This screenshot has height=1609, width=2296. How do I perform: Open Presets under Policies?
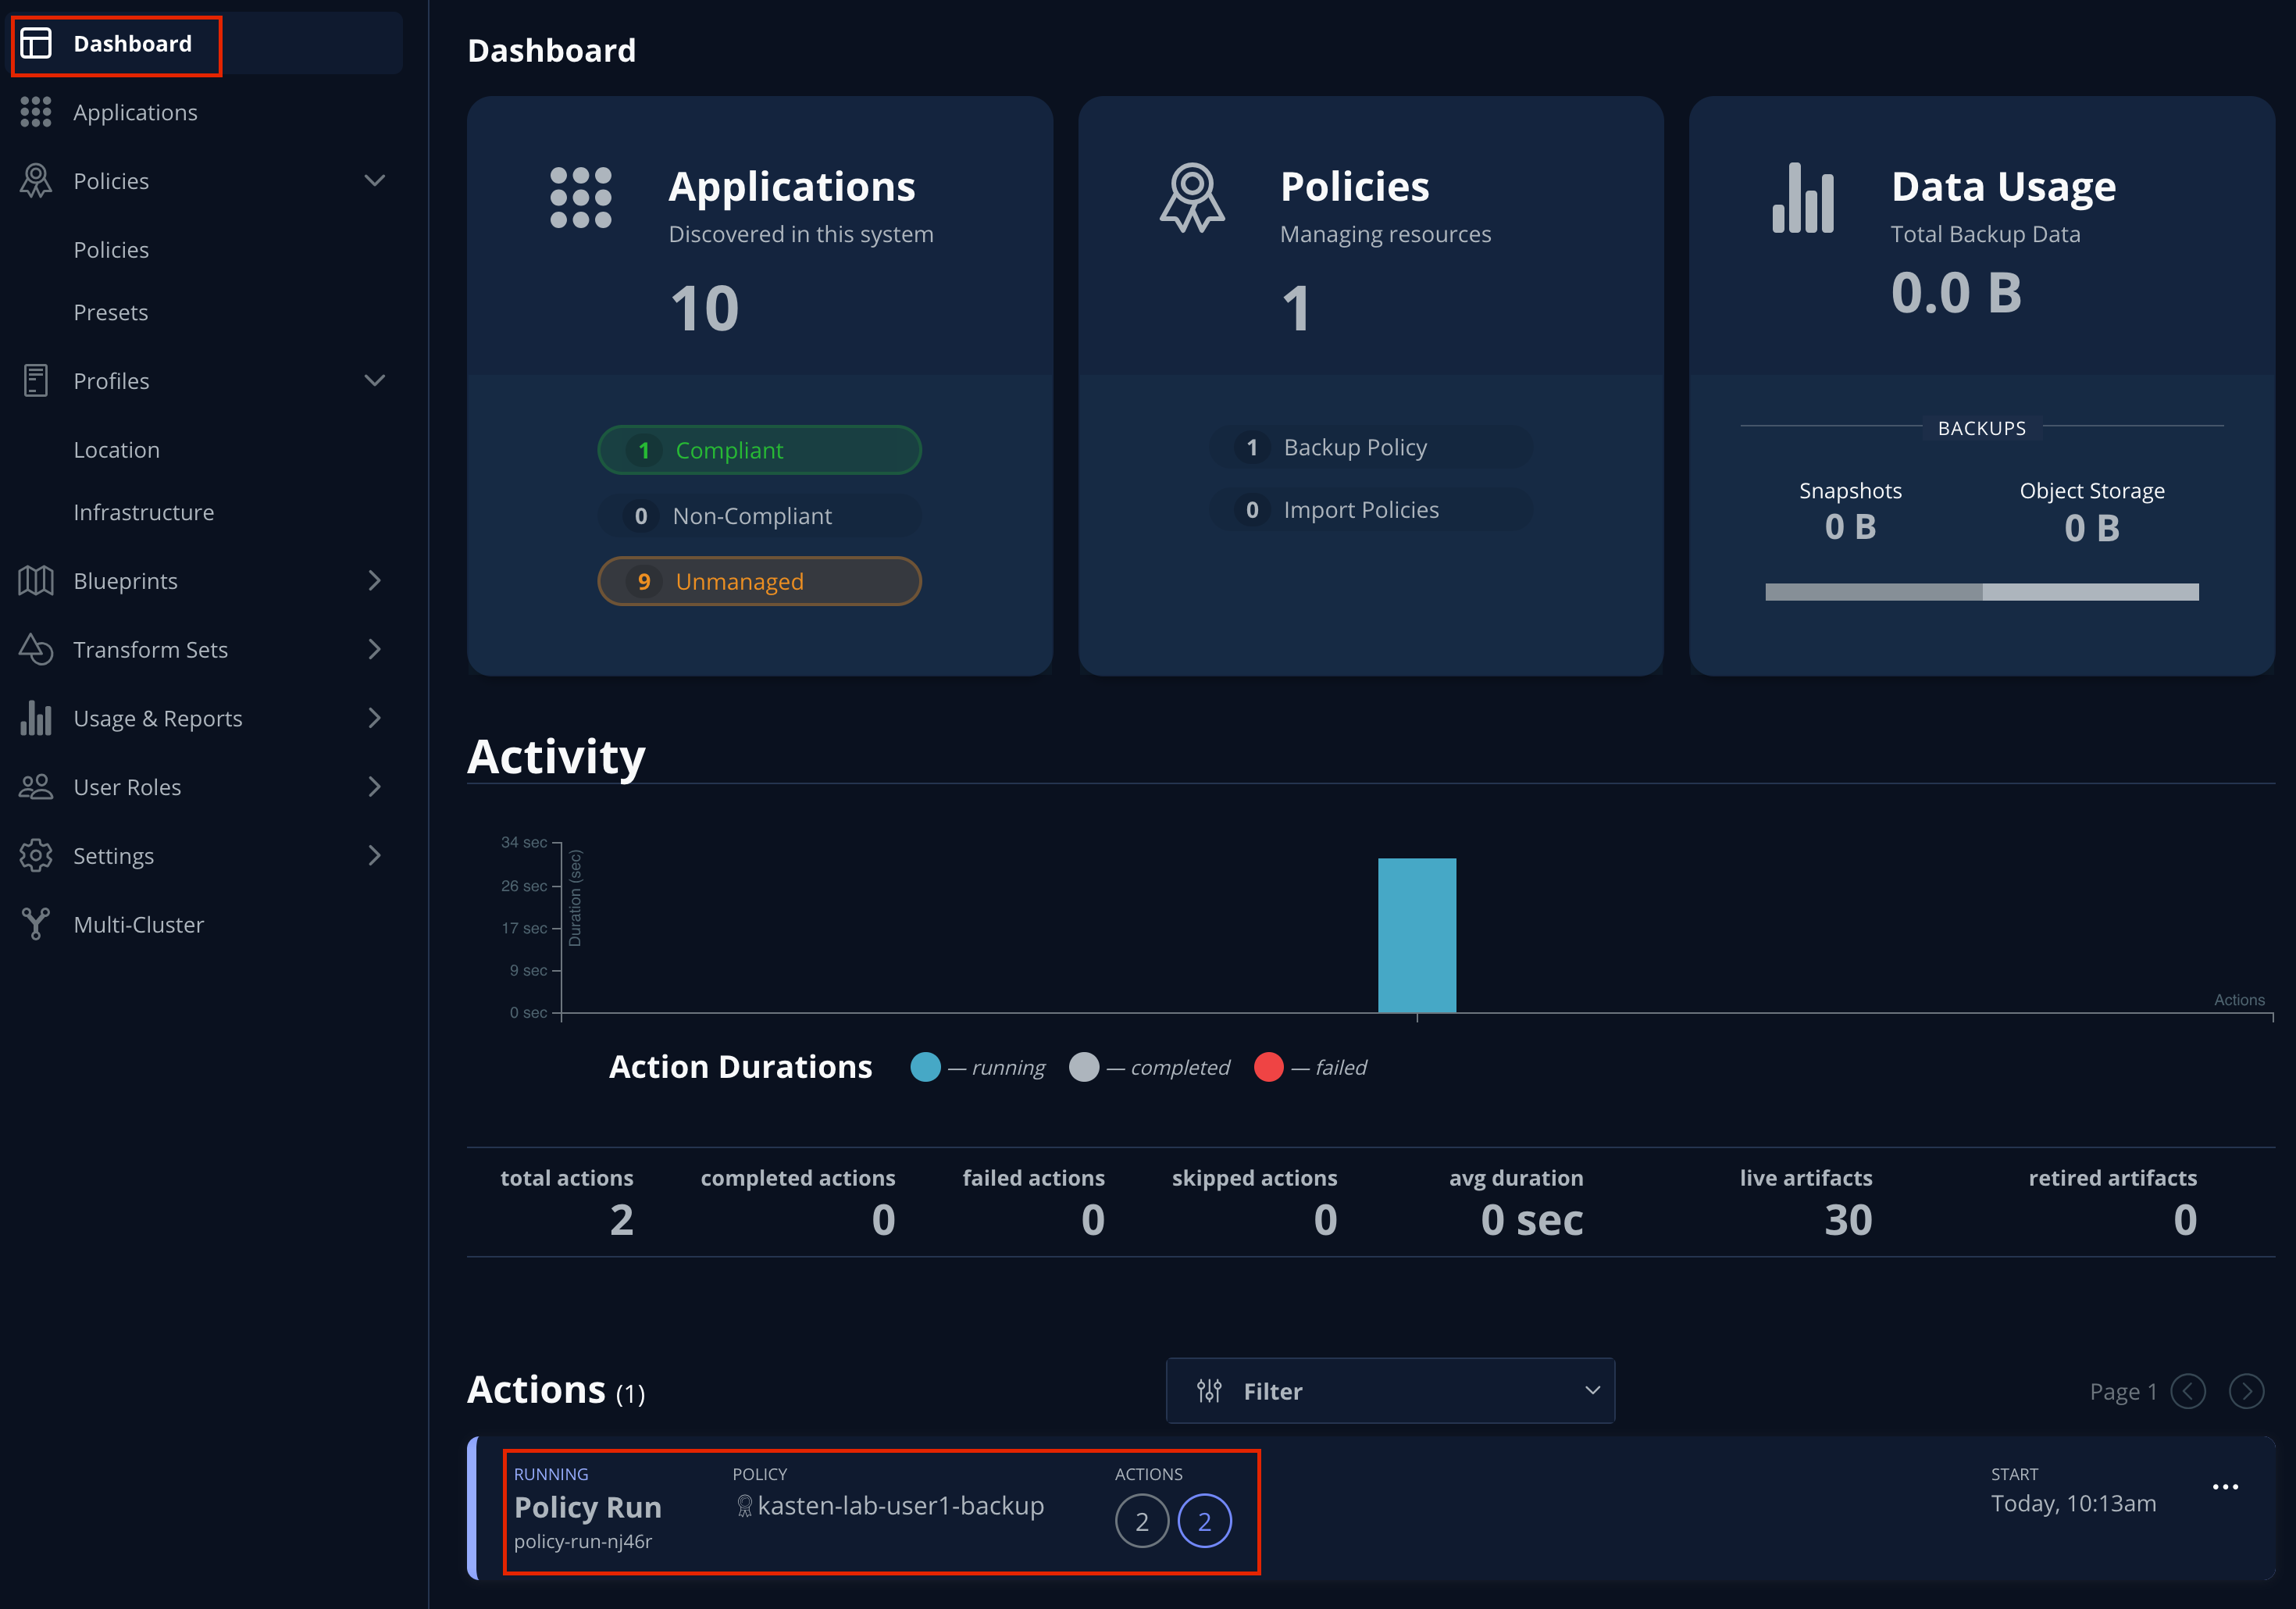click(111, 312)
